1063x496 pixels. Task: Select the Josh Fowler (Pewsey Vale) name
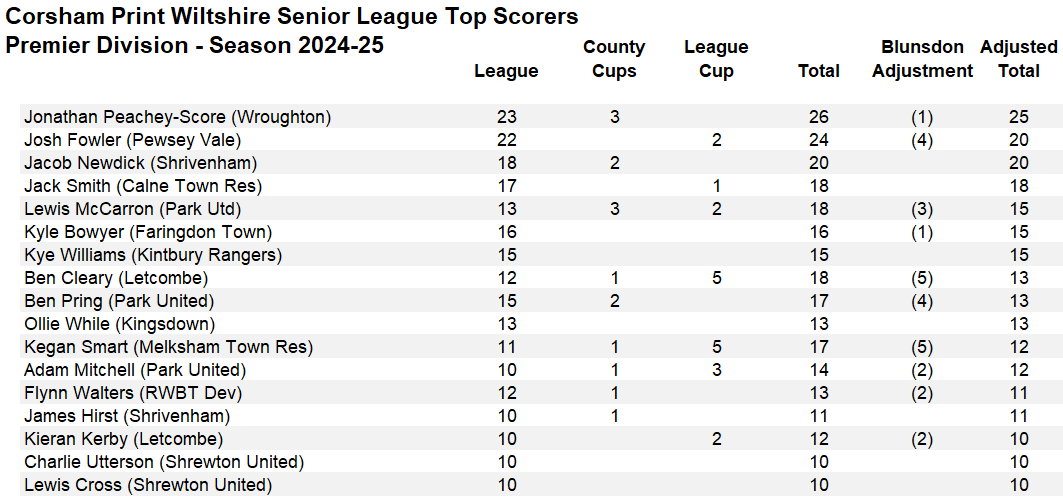click(132, 140)
